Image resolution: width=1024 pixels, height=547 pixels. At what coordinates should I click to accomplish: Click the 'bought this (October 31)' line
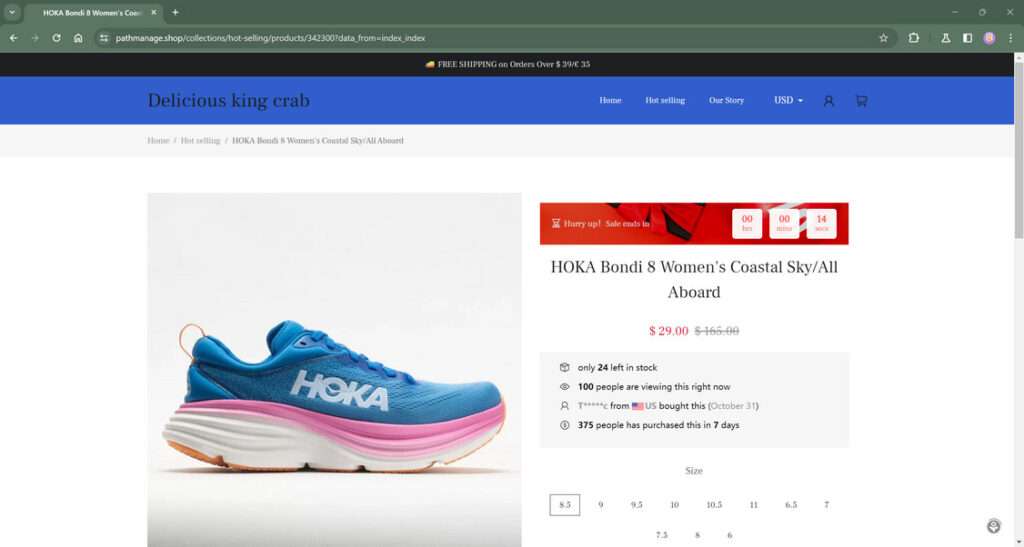click(668, 406)
